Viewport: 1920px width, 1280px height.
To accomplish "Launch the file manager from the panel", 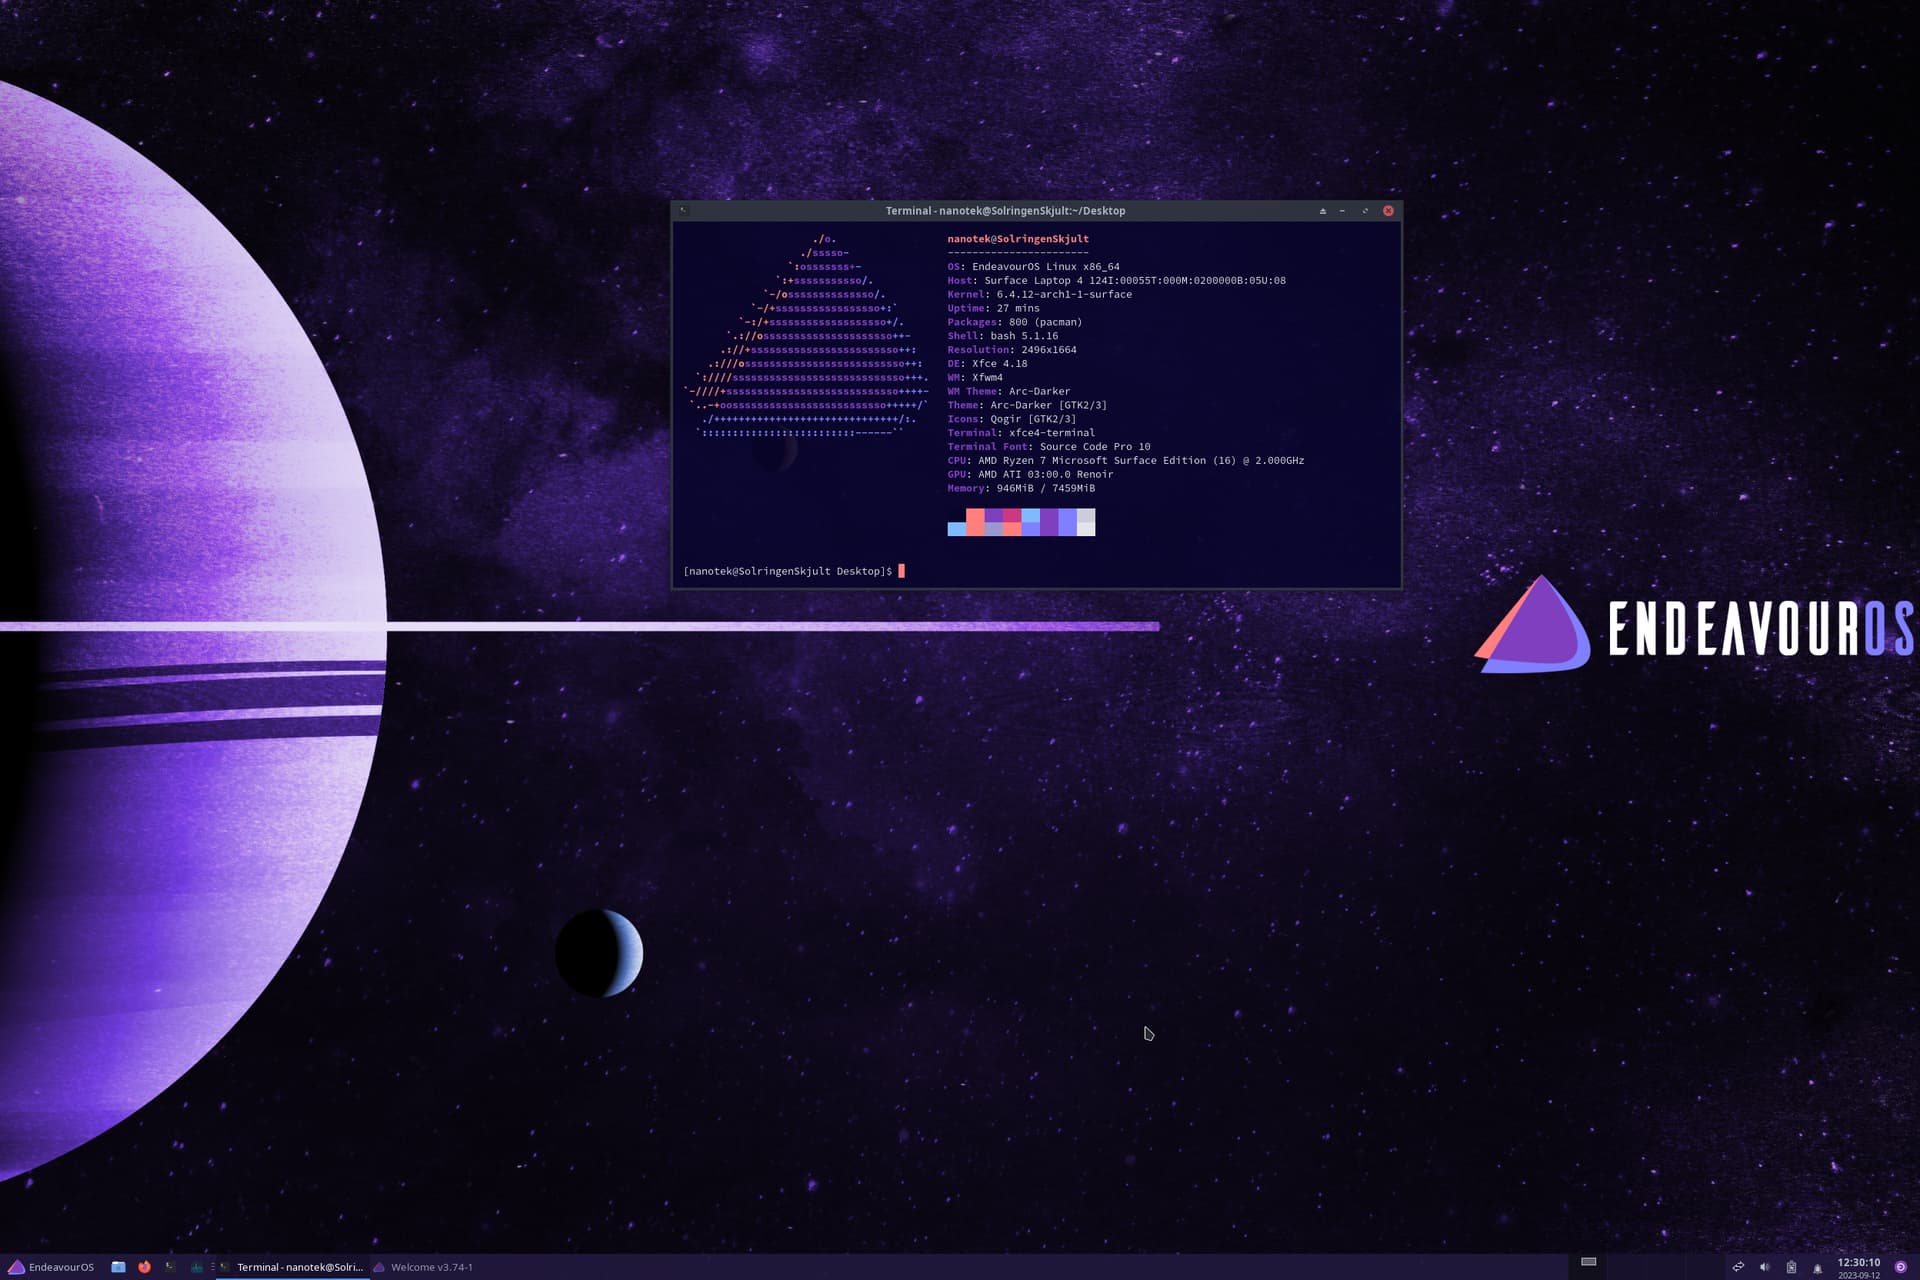I will click(x=118, y=1267).
